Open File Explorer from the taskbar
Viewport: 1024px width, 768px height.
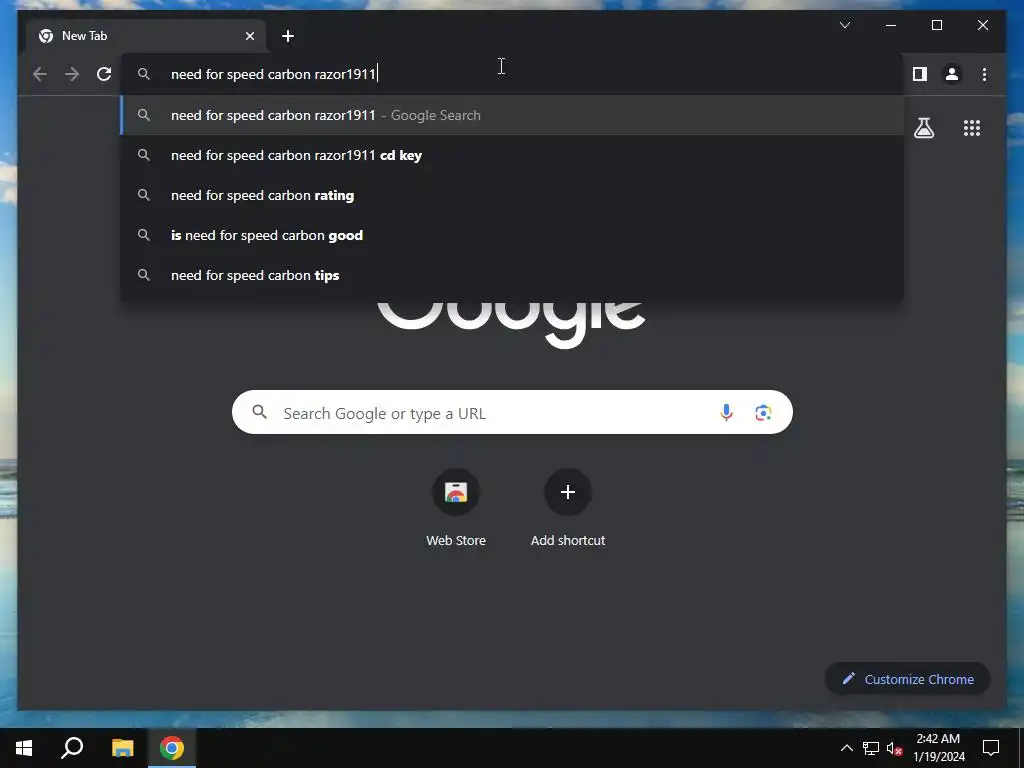point(122,748)
